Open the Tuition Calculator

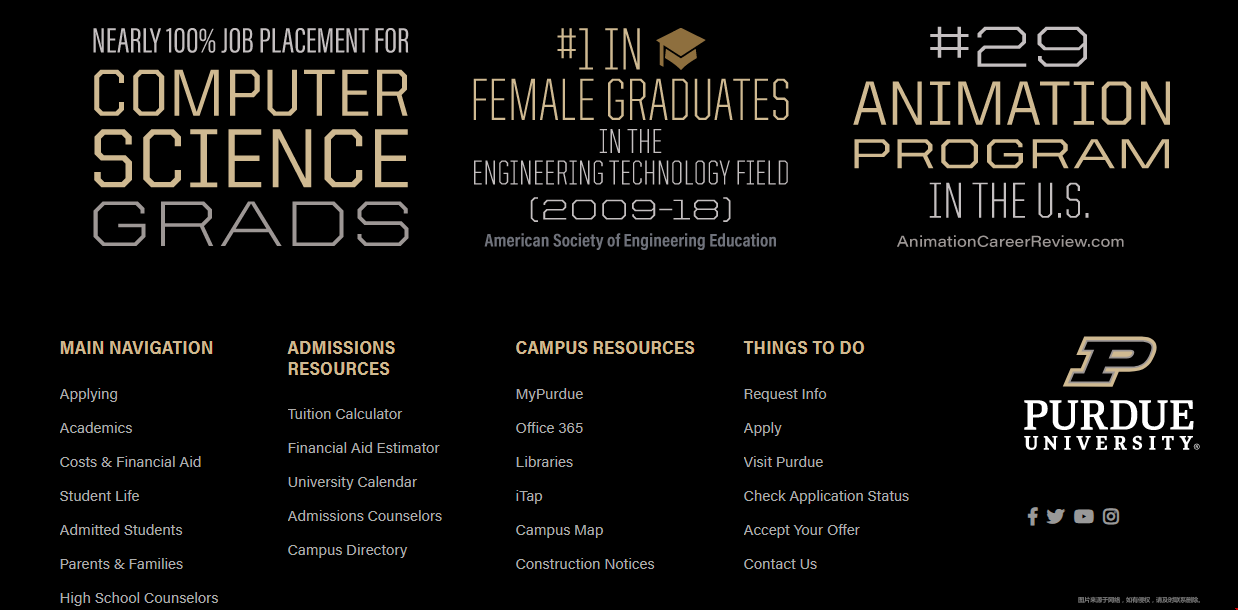[x=345, y=414]
